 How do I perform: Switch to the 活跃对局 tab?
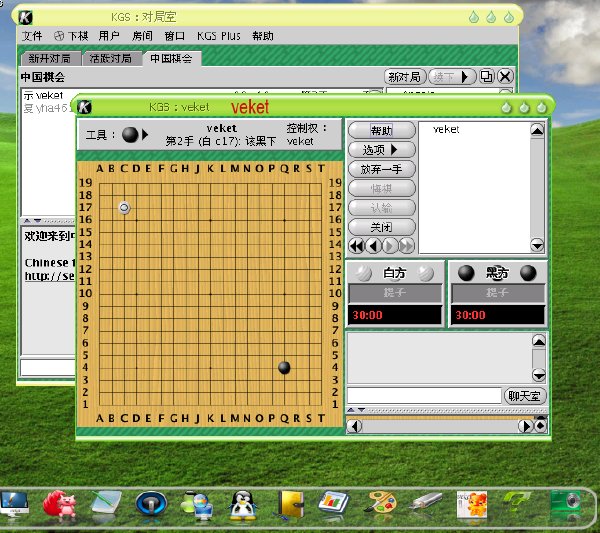112,59
